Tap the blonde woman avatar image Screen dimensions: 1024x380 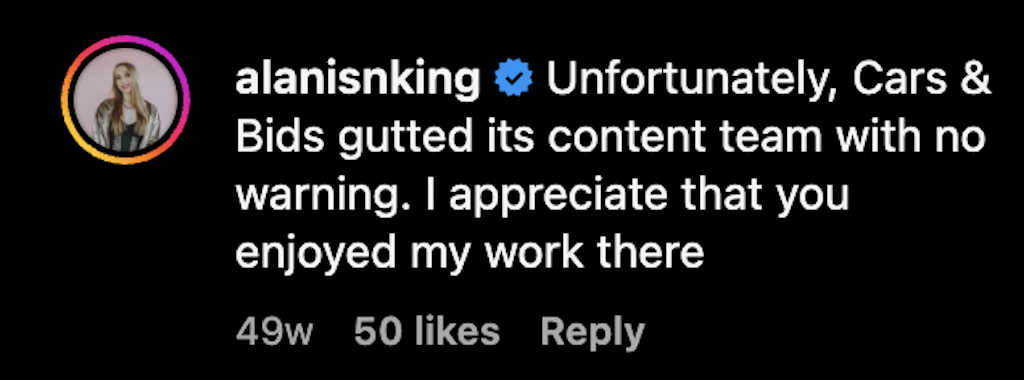point(125,100)
